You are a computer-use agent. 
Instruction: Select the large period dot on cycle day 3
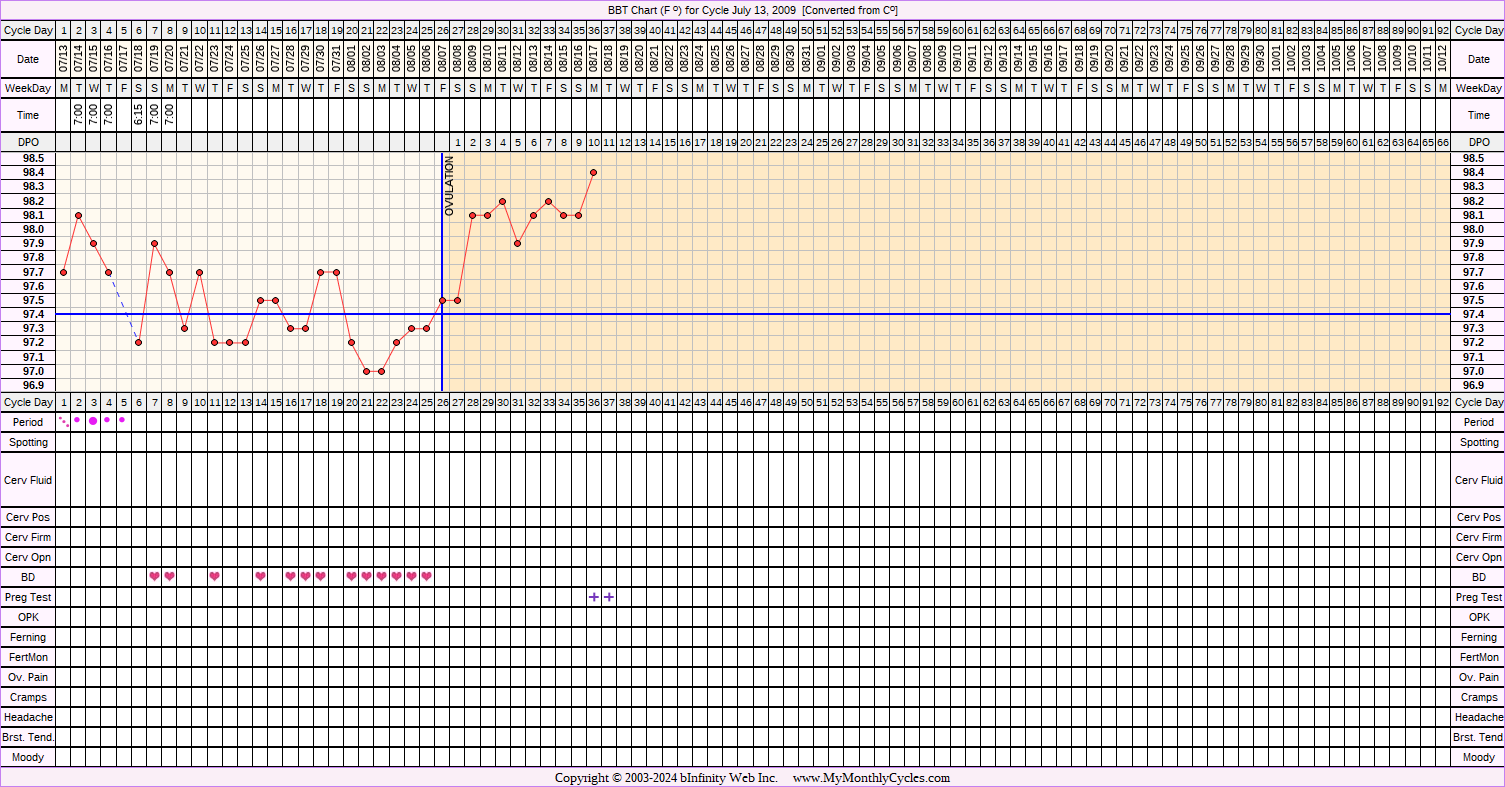tap(93, 421)
